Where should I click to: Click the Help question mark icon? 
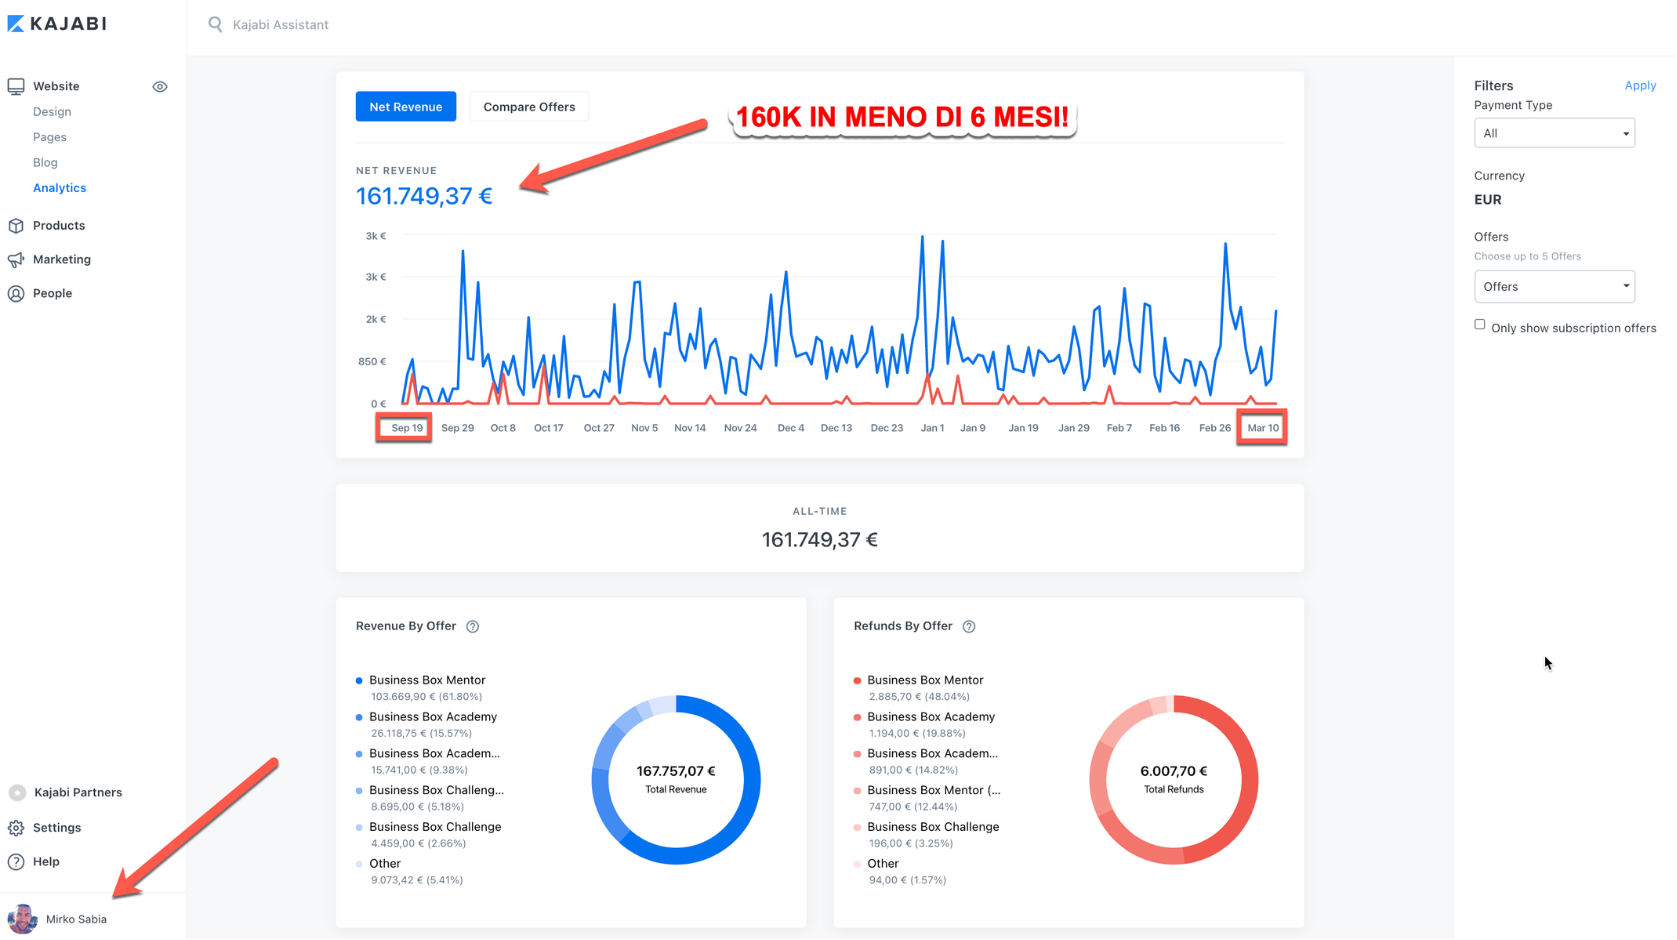[x=16, y=862]
